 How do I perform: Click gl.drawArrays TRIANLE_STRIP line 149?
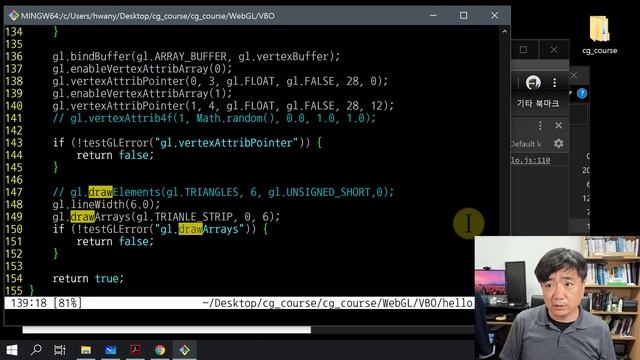tap(166, 217)
